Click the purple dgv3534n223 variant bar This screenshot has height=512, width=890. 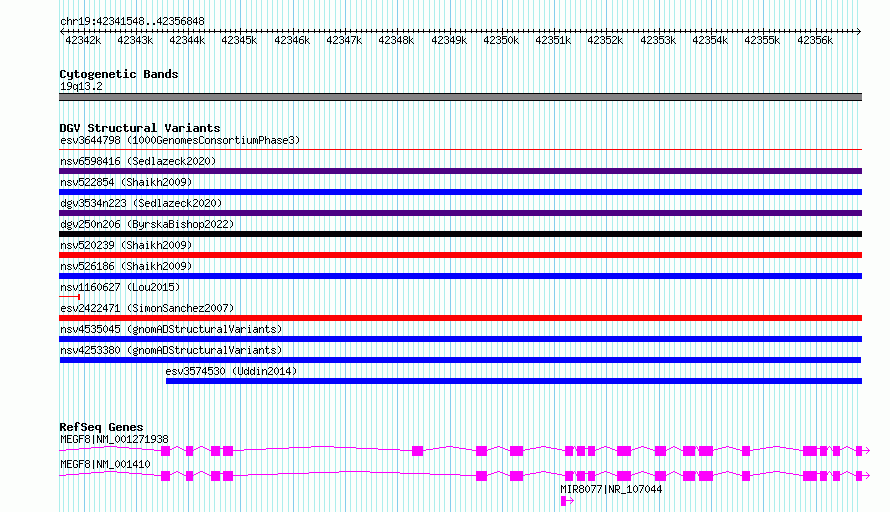pos(460,213)
